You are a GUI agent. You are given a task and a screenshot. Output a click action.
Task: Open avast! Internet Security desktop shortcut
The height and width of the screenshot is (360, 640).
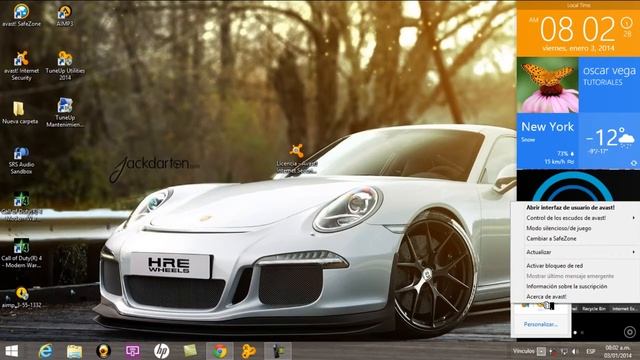pos(21,65)
